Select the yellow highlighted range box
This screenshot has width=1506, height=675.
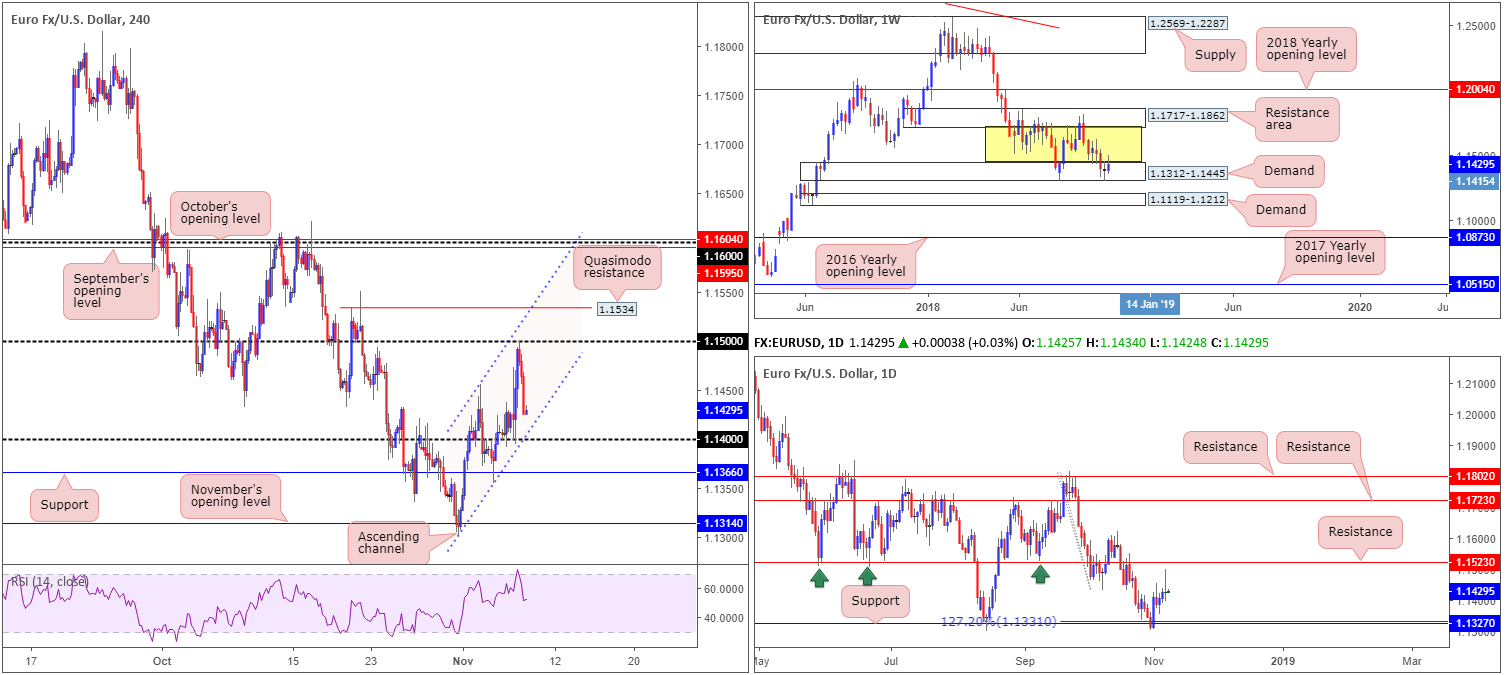pos(1063,144)
